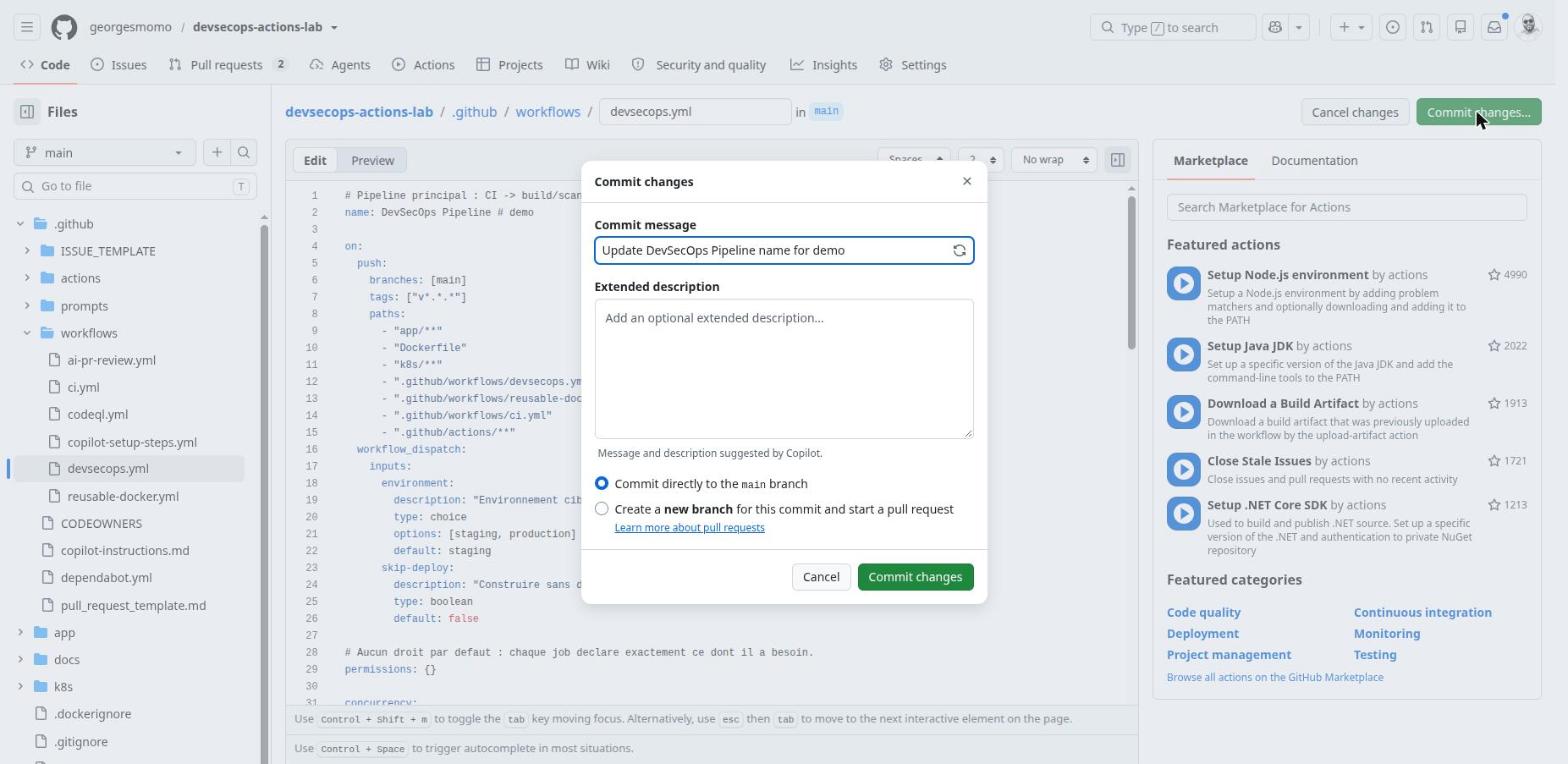This screenshot has width=1568, height=764.
Task: Open the Copilot chat icon
Action: pos(1275,27)
